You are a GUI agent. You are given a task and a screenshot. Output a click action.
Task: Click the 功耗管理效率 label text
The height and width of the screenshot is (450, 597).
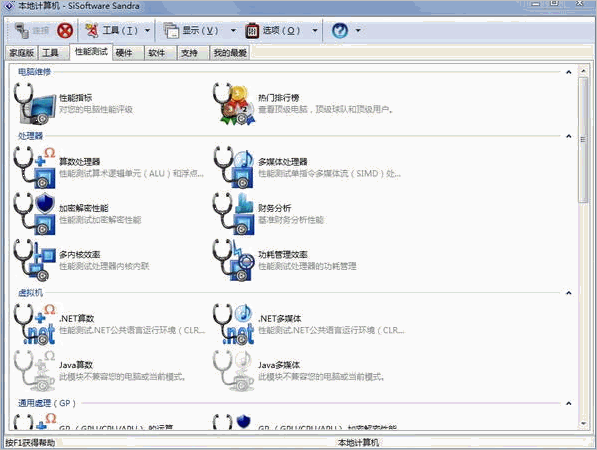pos(283,254)
